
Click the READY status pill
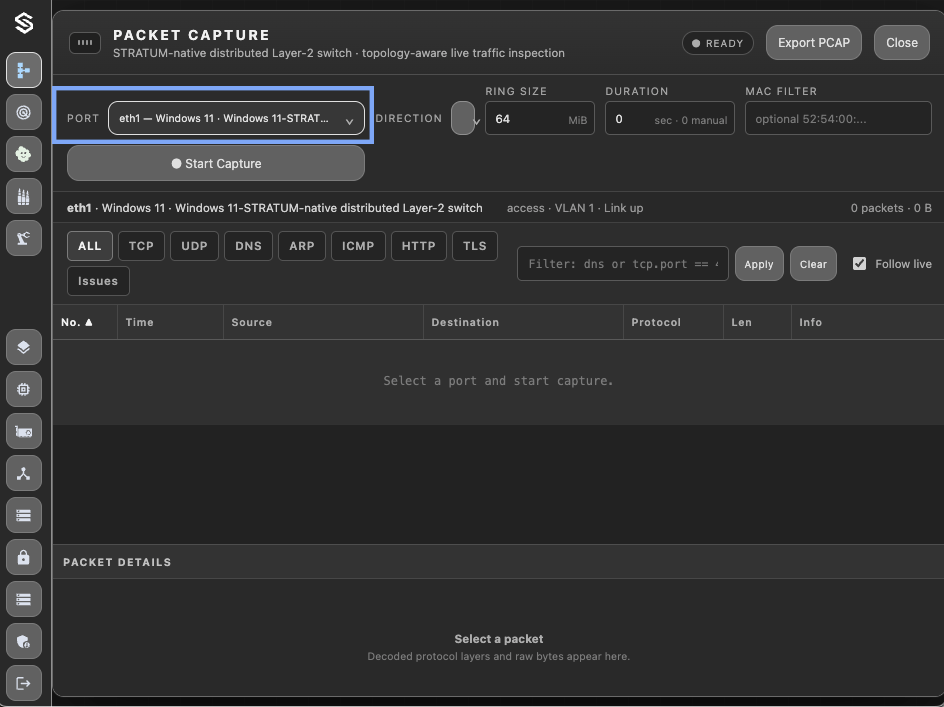click(718, 43)
